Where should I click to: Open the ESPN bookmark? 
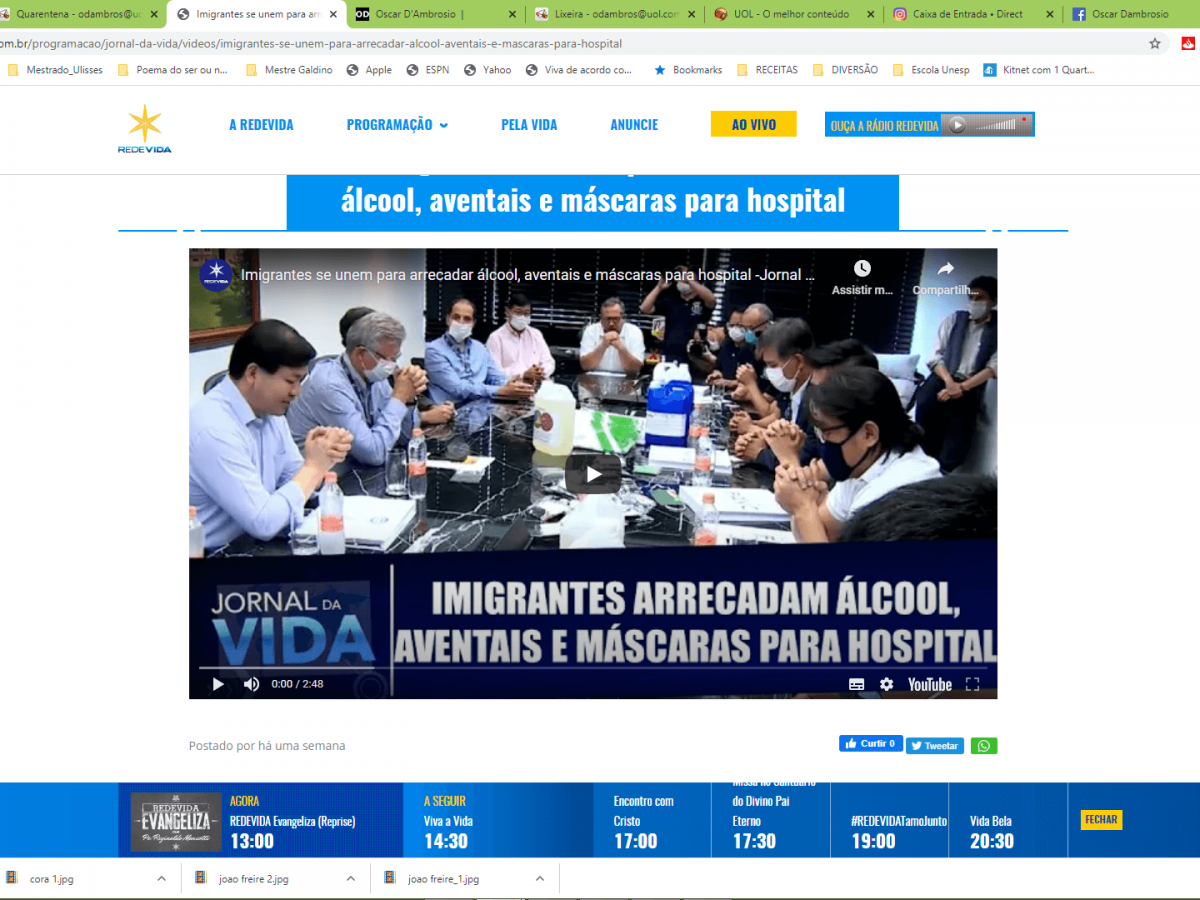click(428, 70)
